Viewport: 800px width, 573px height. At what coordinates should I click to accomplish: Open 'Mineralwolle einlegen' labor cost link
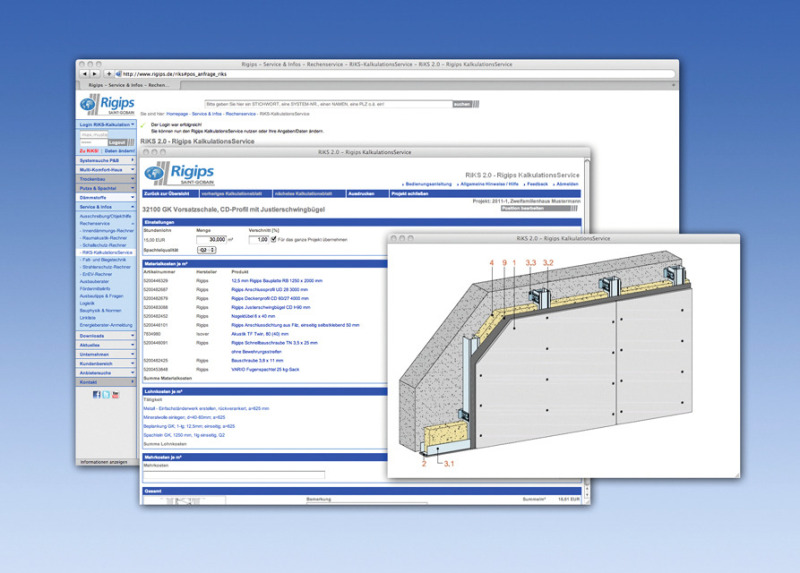(184, 417)
